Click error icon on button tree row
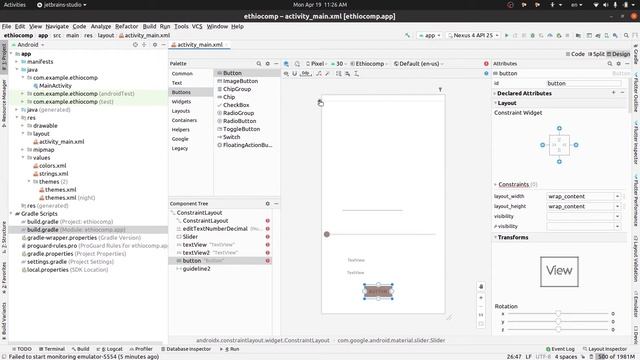640x360 pixels. click(268, 261)
